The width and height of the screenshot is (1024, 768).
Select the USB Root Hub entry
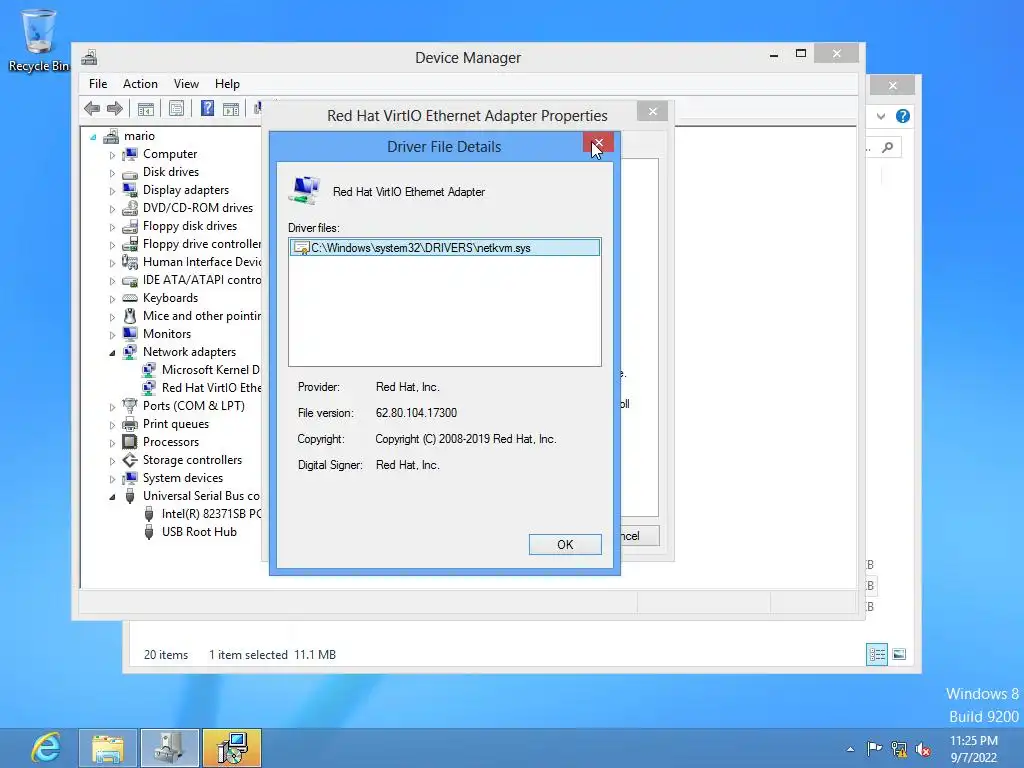coord(199,532)
